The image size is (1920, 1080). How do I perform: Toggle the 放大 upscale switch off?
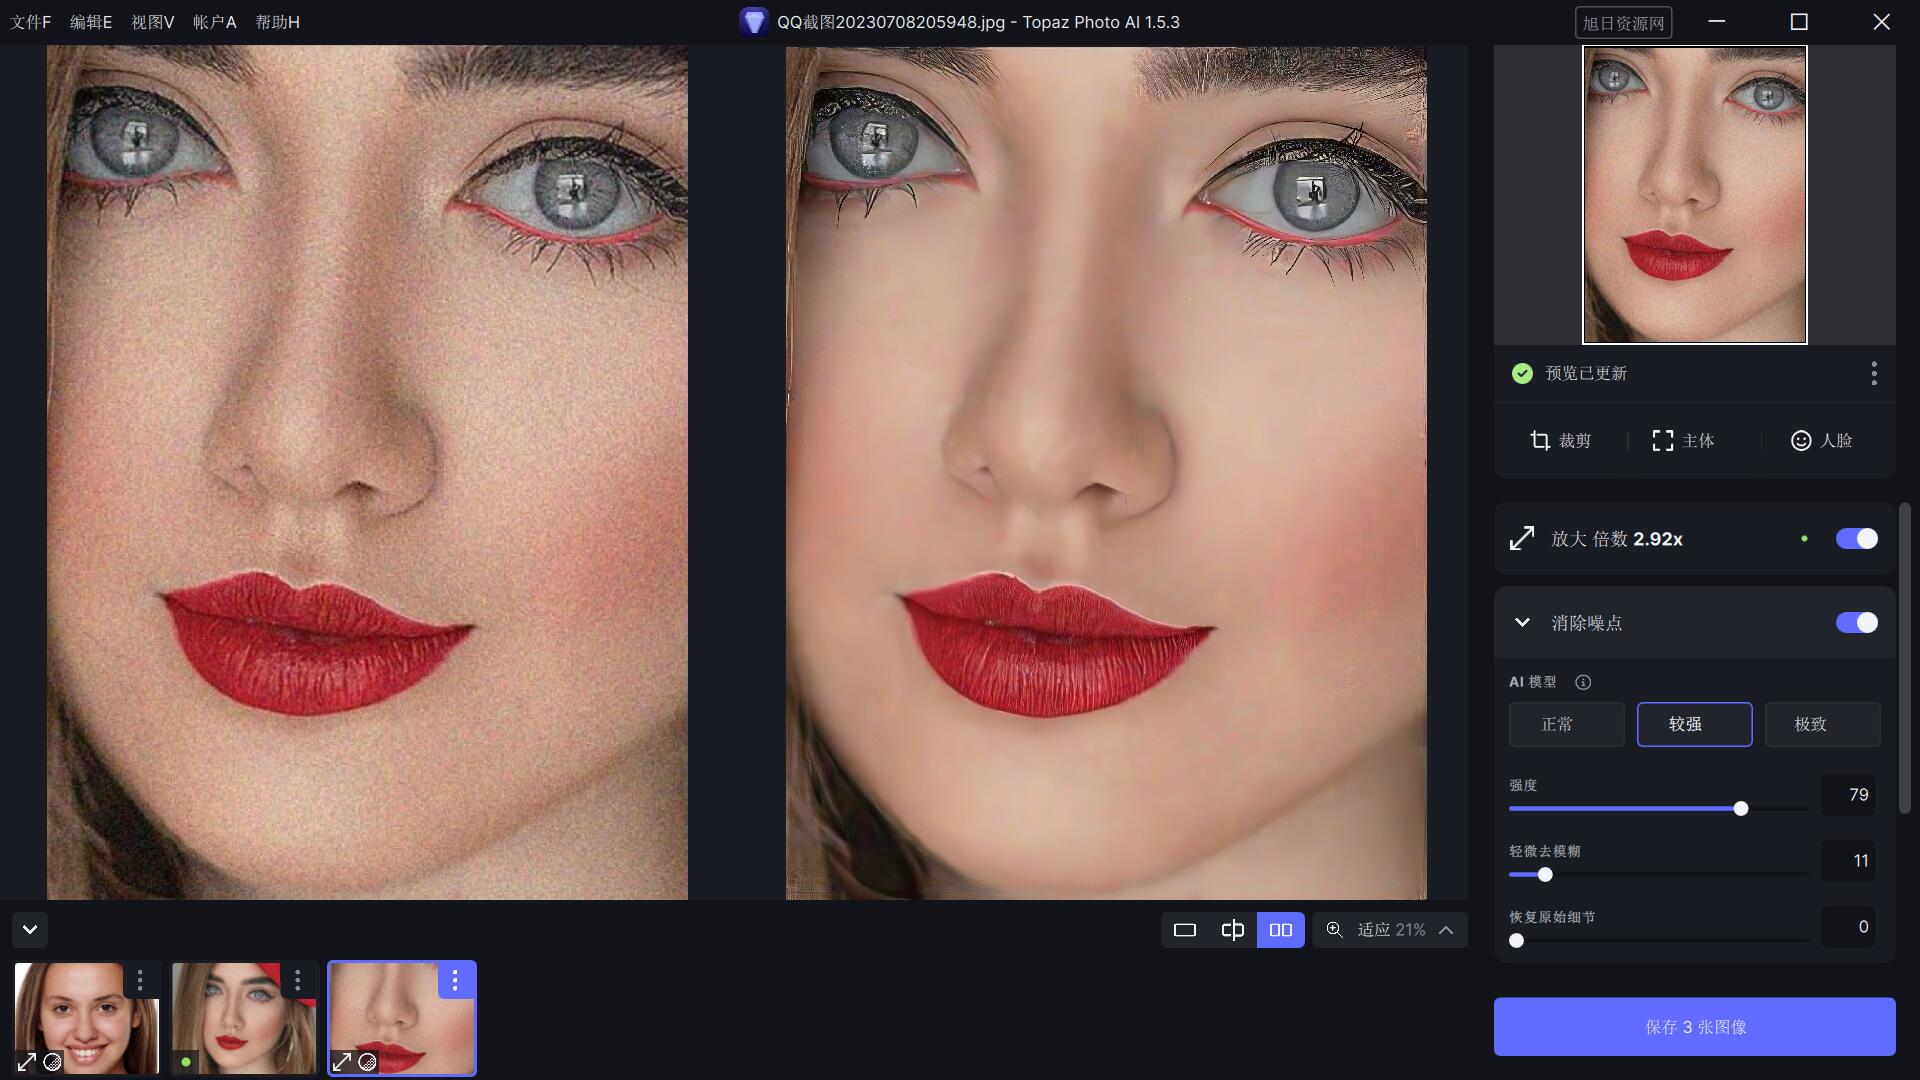[1856, 539]
